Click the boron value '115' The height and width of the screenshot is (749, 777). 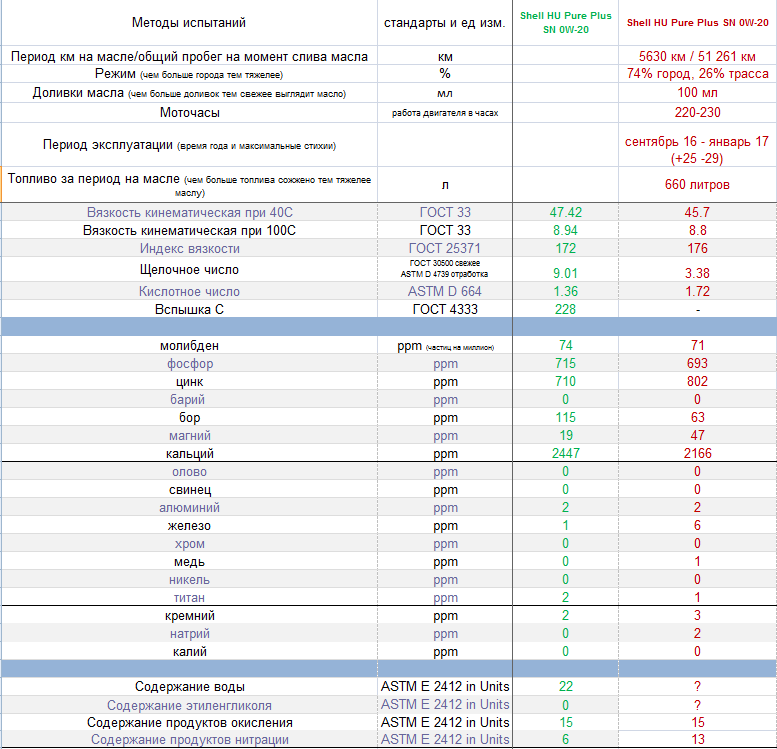[565, 418]
